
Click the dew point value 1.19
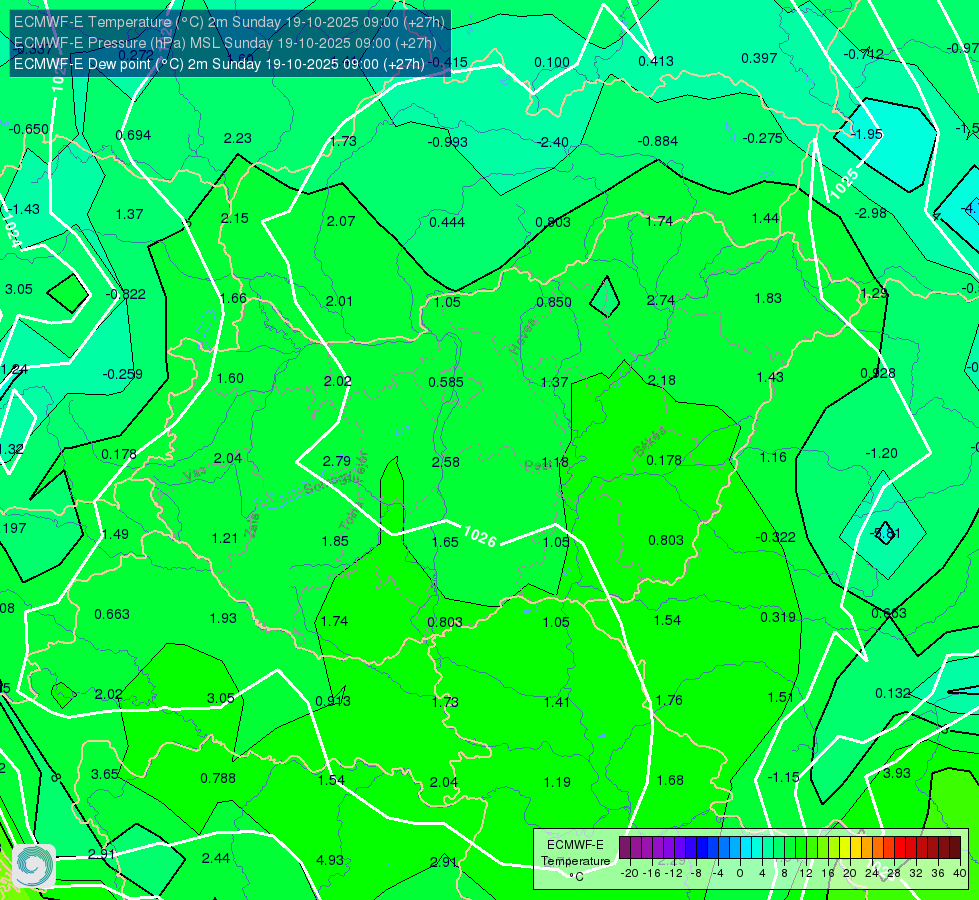(557, 781)
